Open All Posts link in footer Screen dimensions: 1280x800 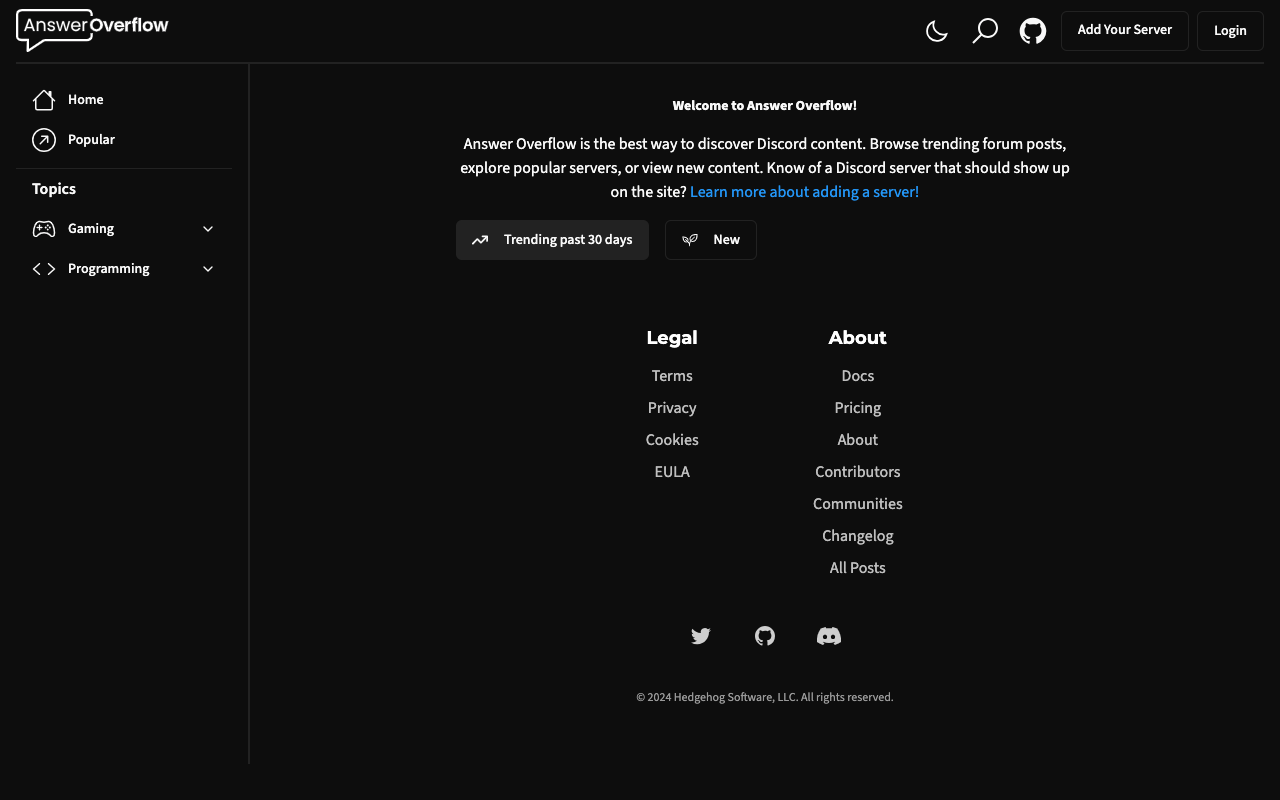(x=858, y=568)
